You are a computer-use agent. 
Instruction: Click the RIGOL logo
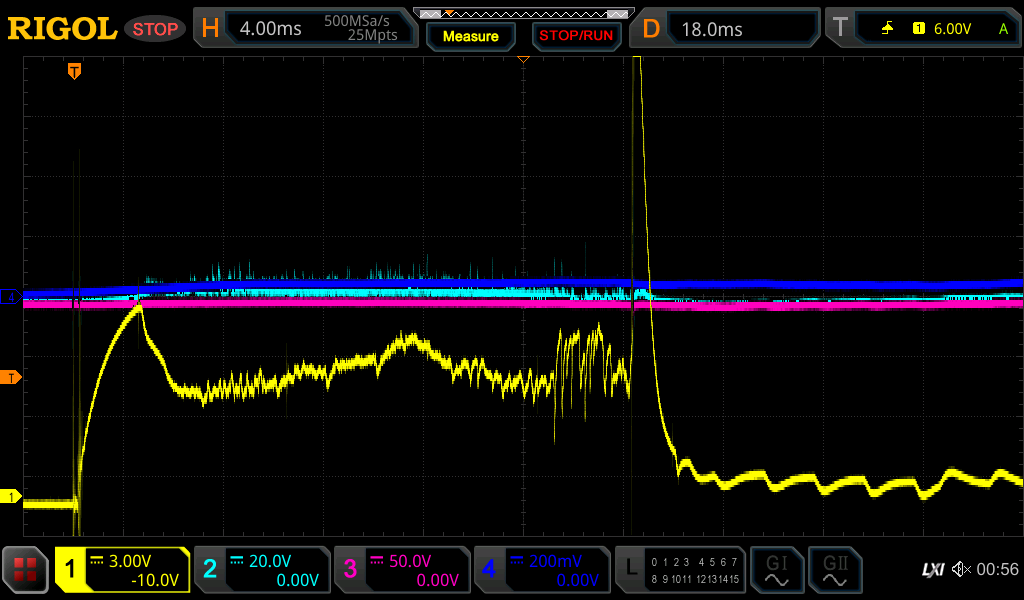[x=62, y=29]
